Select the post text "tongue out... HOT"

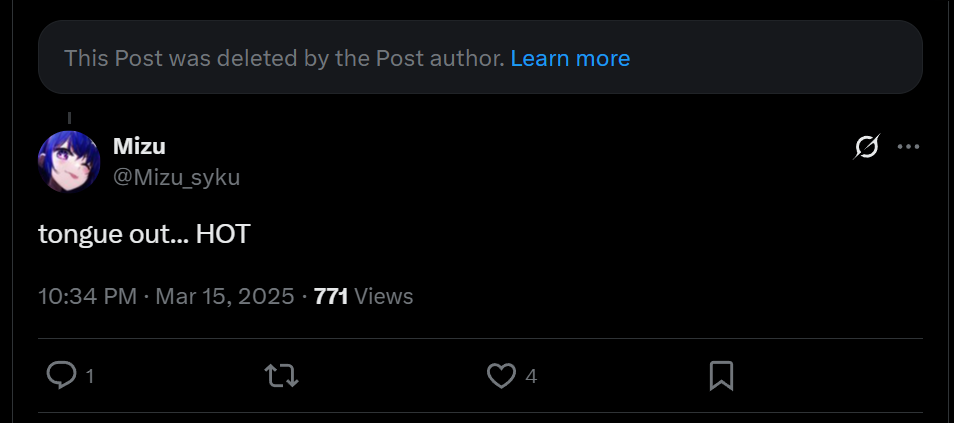tap(143, 235)
